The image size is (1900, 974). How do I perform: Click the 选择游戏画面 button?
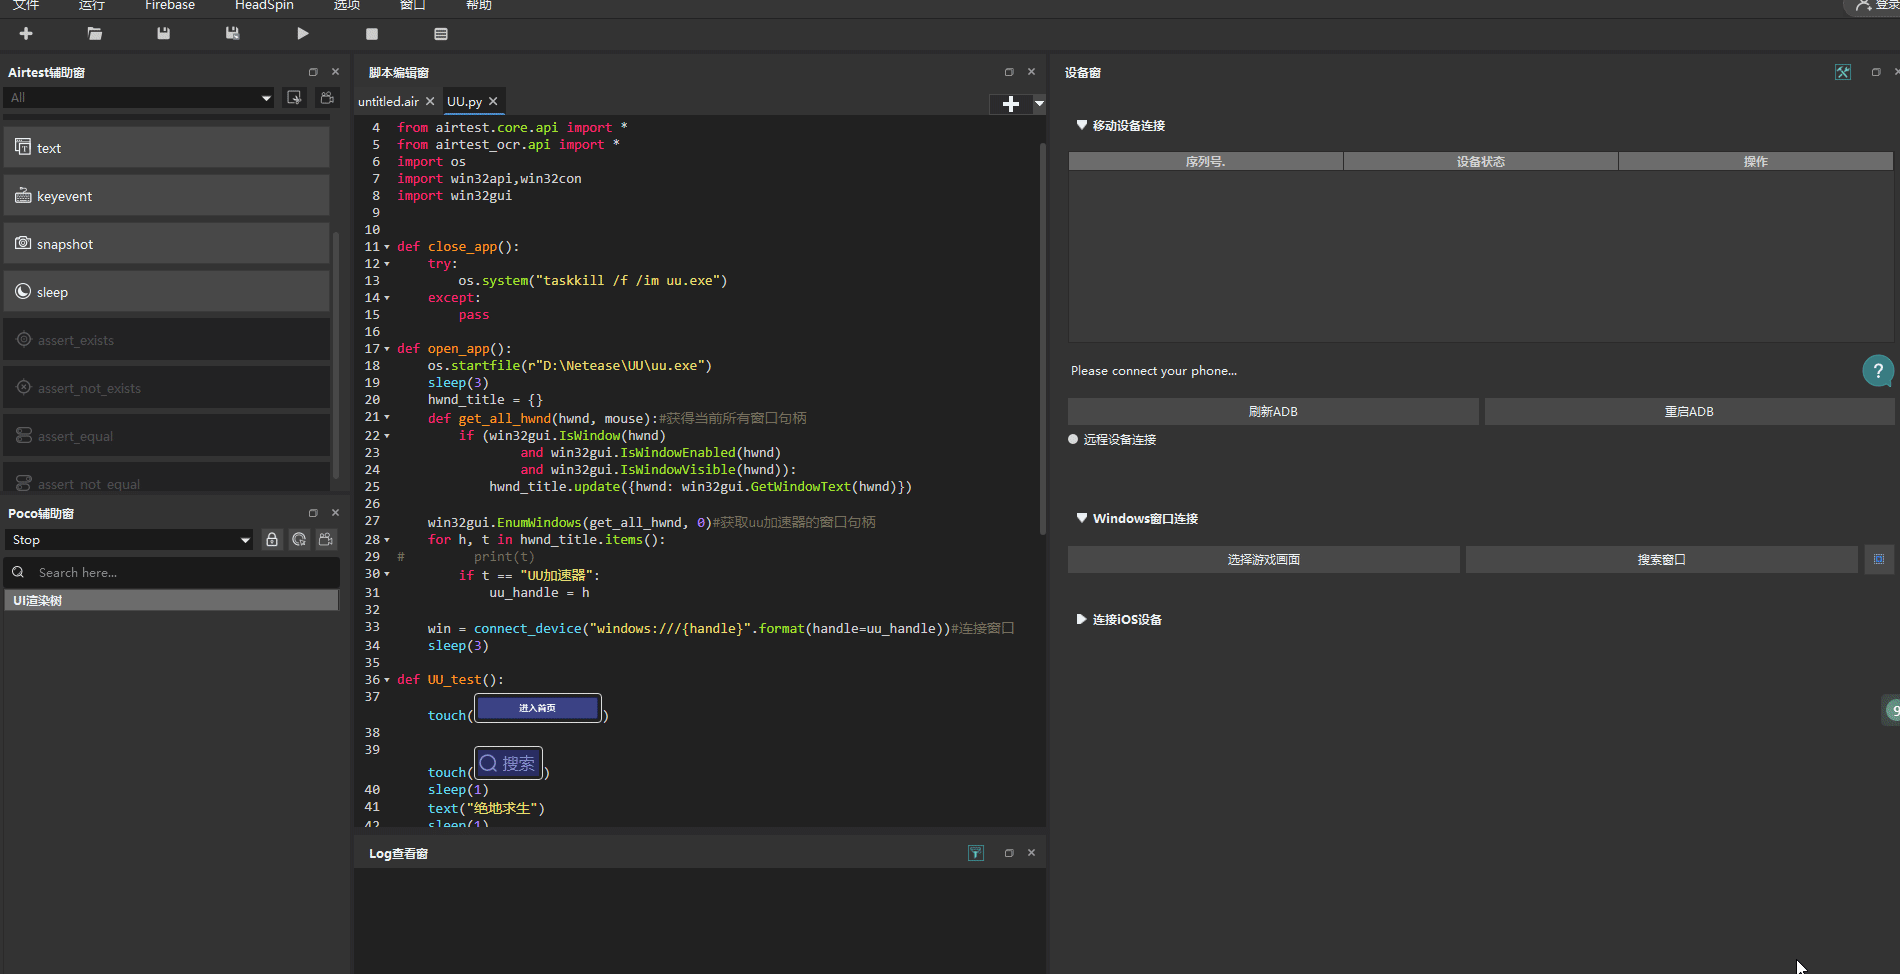tap(1264, 559)
